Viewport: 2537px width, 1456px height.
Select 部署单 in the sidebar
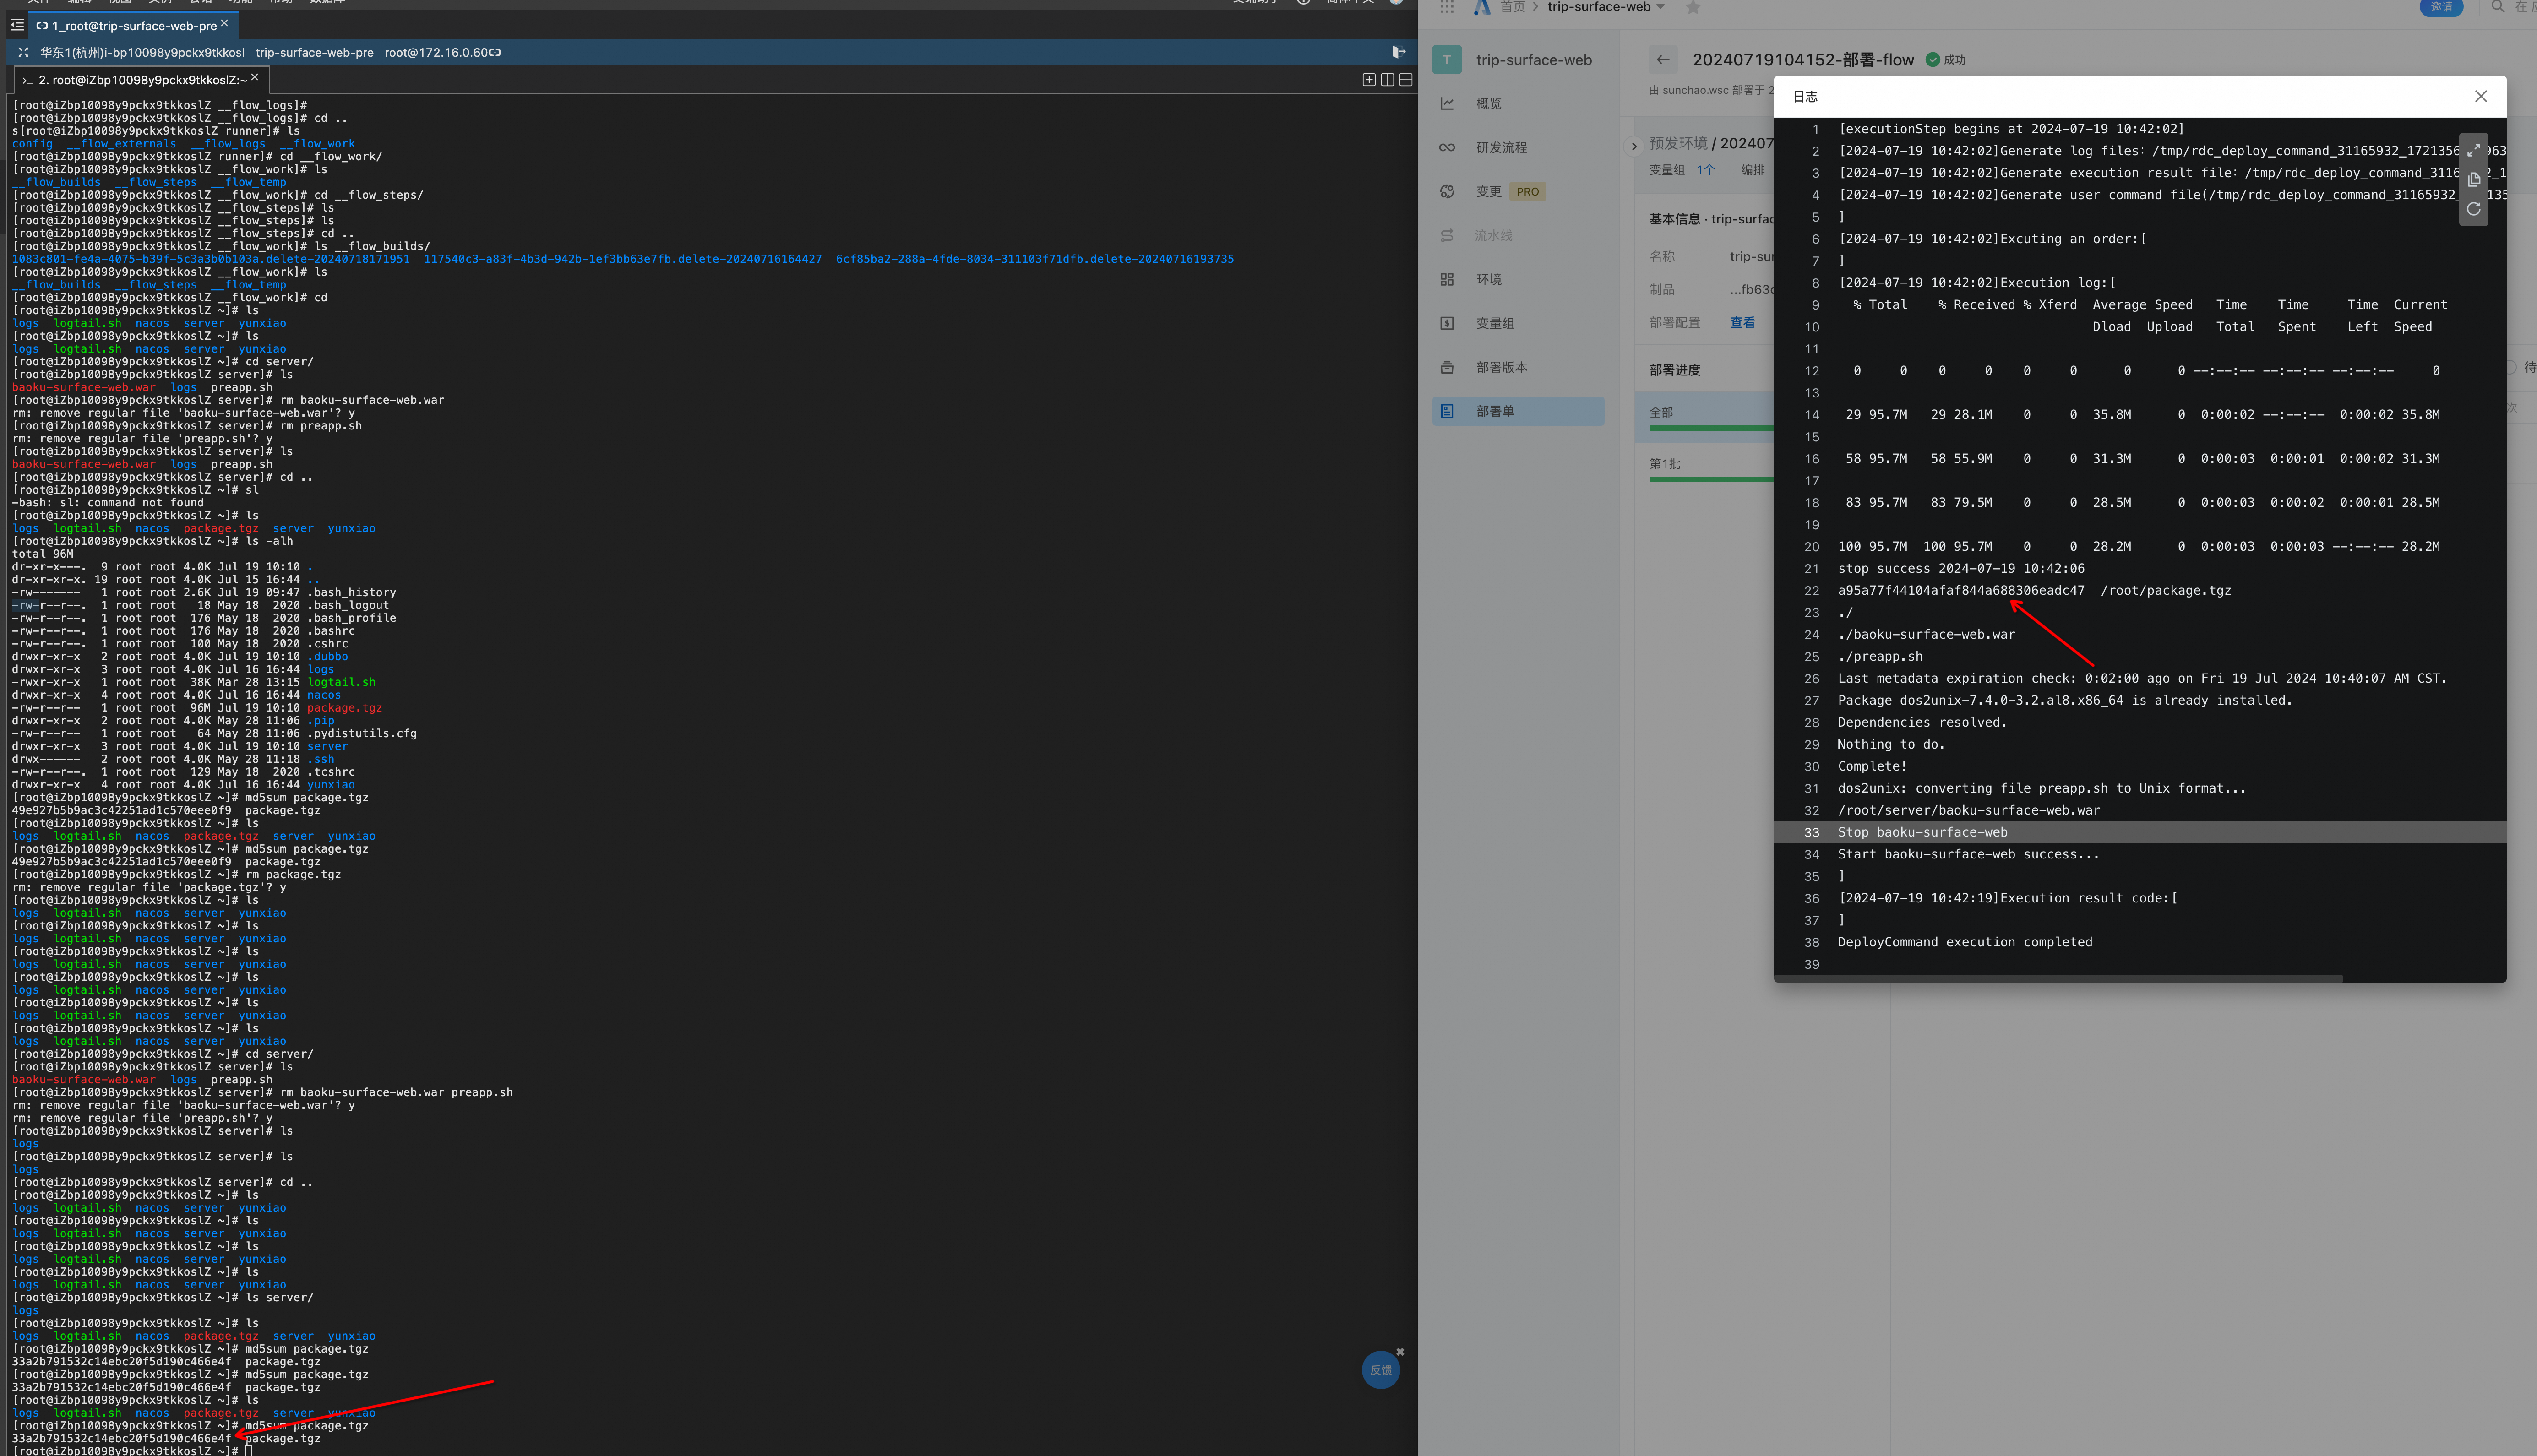1518,411
